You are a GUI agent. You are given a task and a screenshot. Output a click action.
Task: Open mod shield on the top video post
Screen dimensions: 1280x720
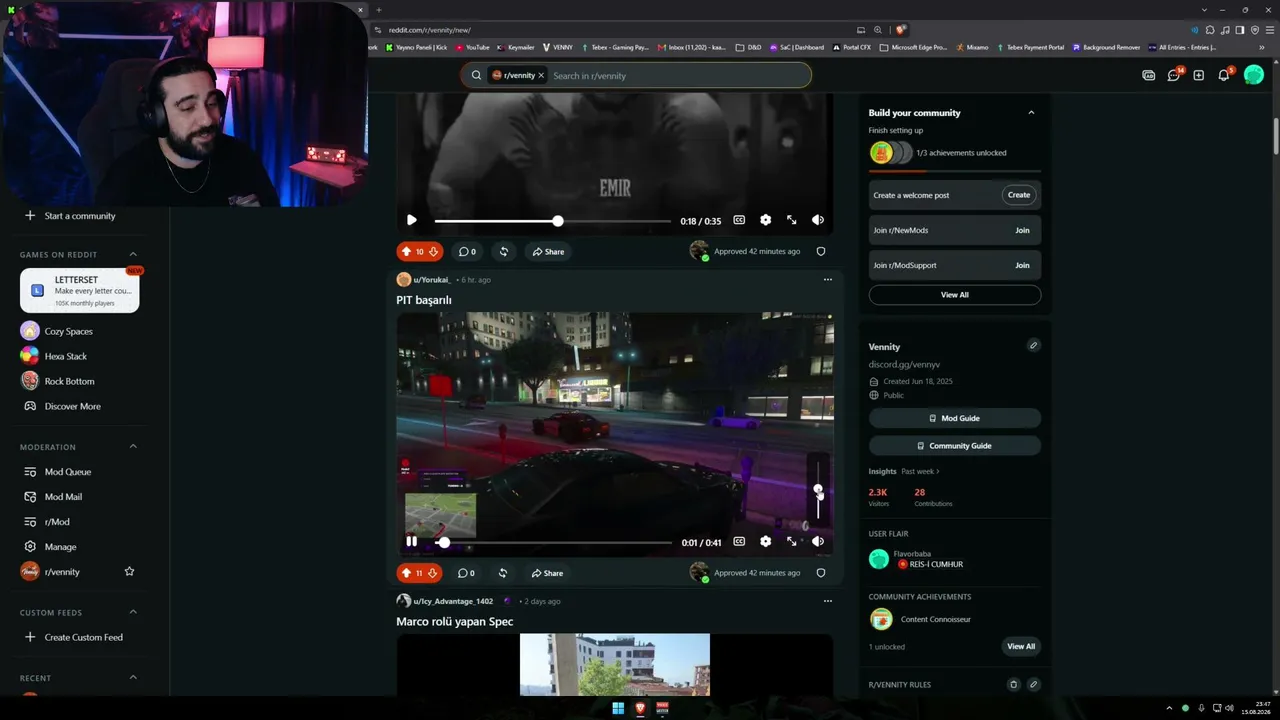[821, 252]
